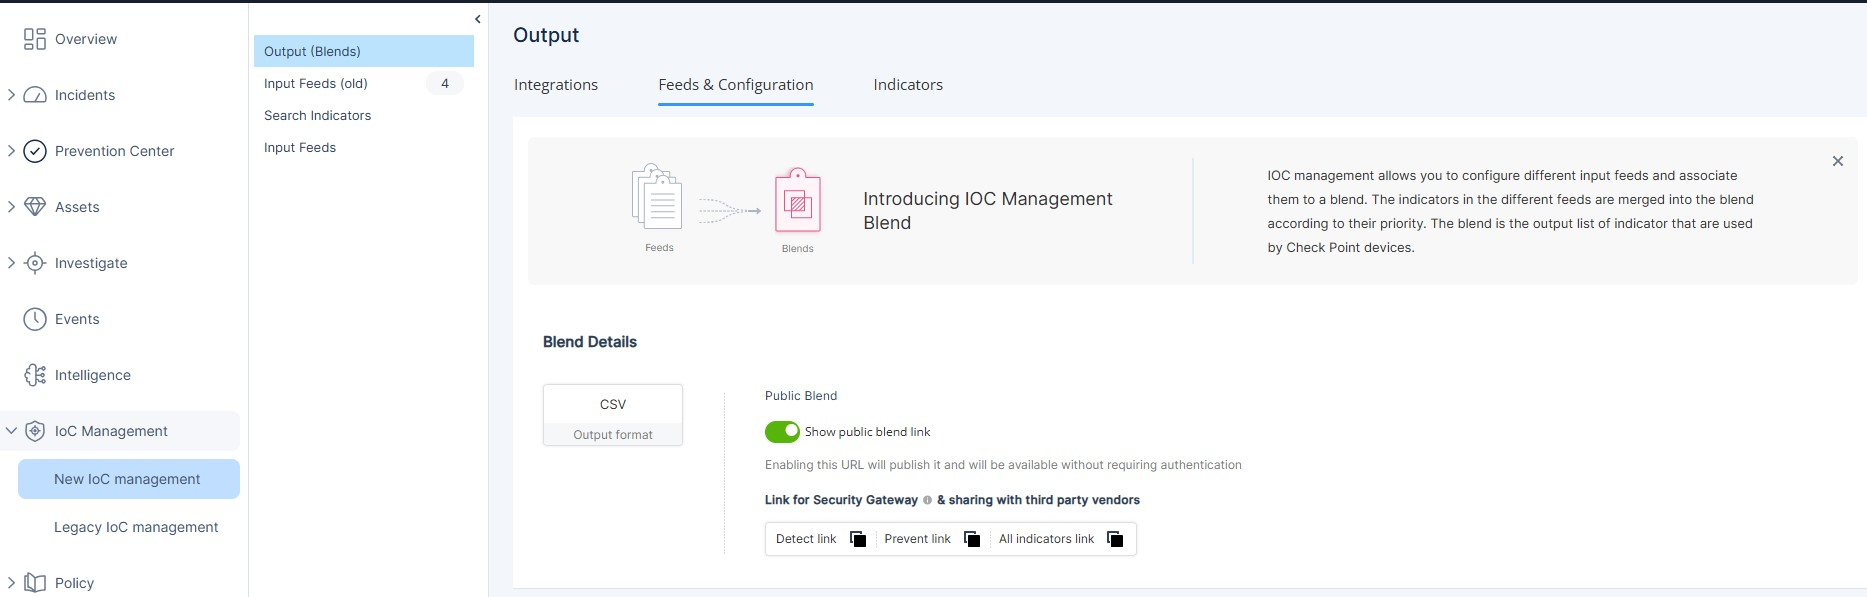This screenshot has width=1867, height=597.
Task: Open the Intelligence brain icon
Action: click(35, 375)
